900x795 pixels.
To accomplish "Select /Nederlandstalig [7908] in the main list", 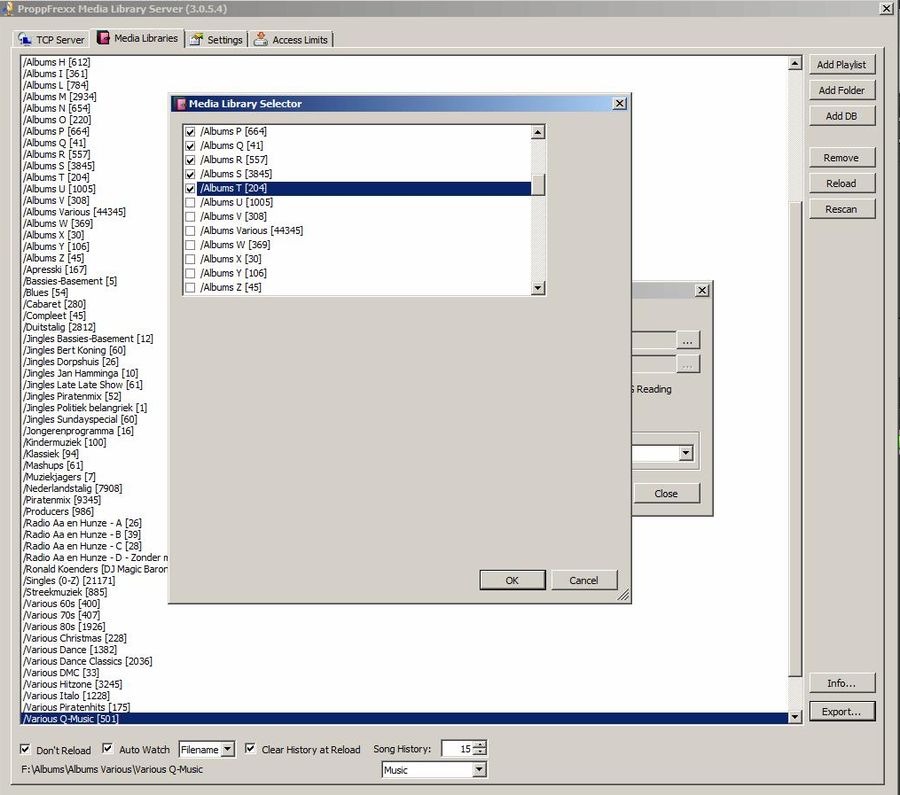I will pos(73,488).
